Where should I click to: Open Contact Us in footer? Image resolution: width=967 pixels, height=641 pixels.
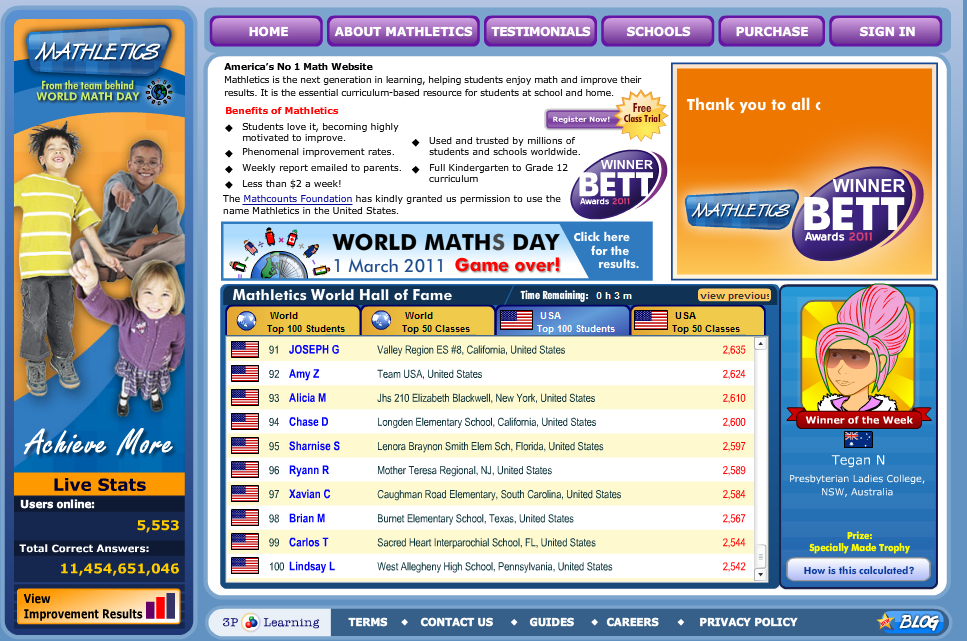[x=456, y=622]
